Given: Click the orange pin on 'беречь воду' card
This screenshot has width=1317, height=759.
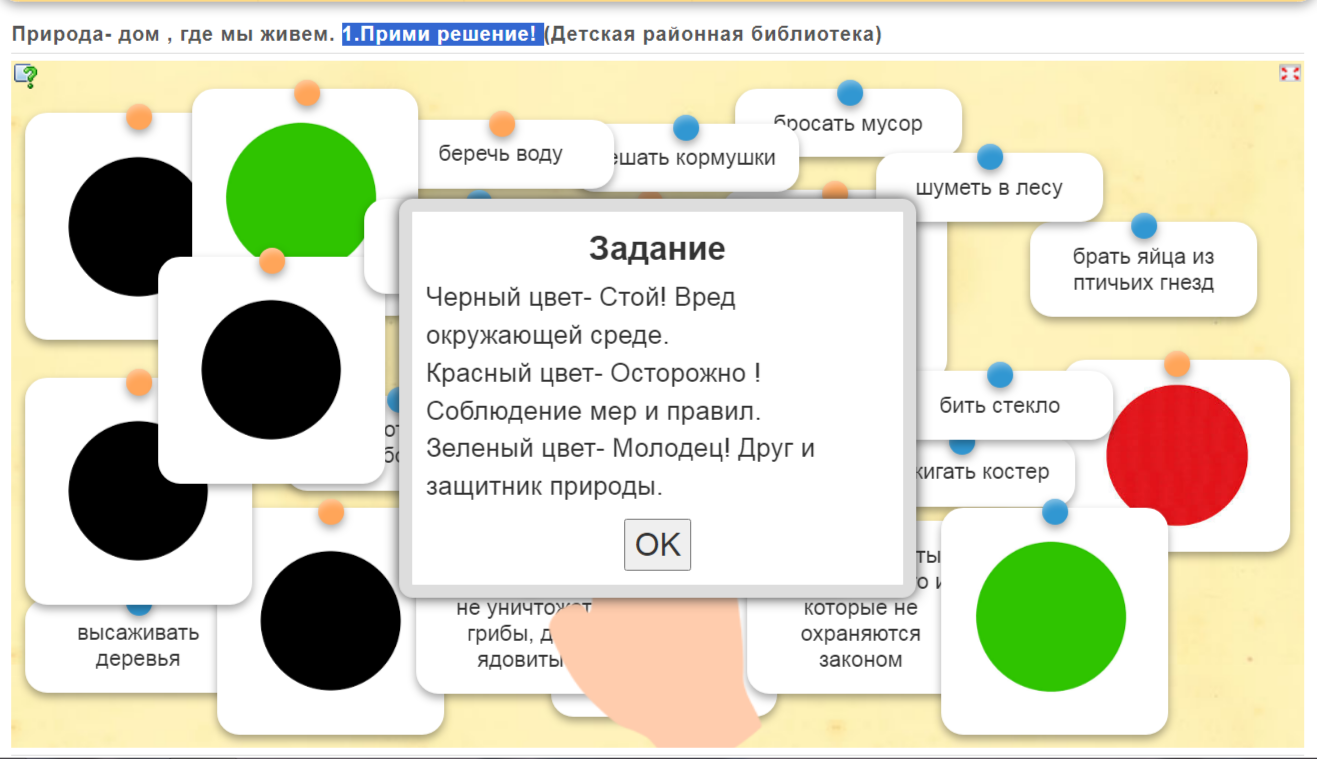Looking at the screenshot, I should 502,124.
